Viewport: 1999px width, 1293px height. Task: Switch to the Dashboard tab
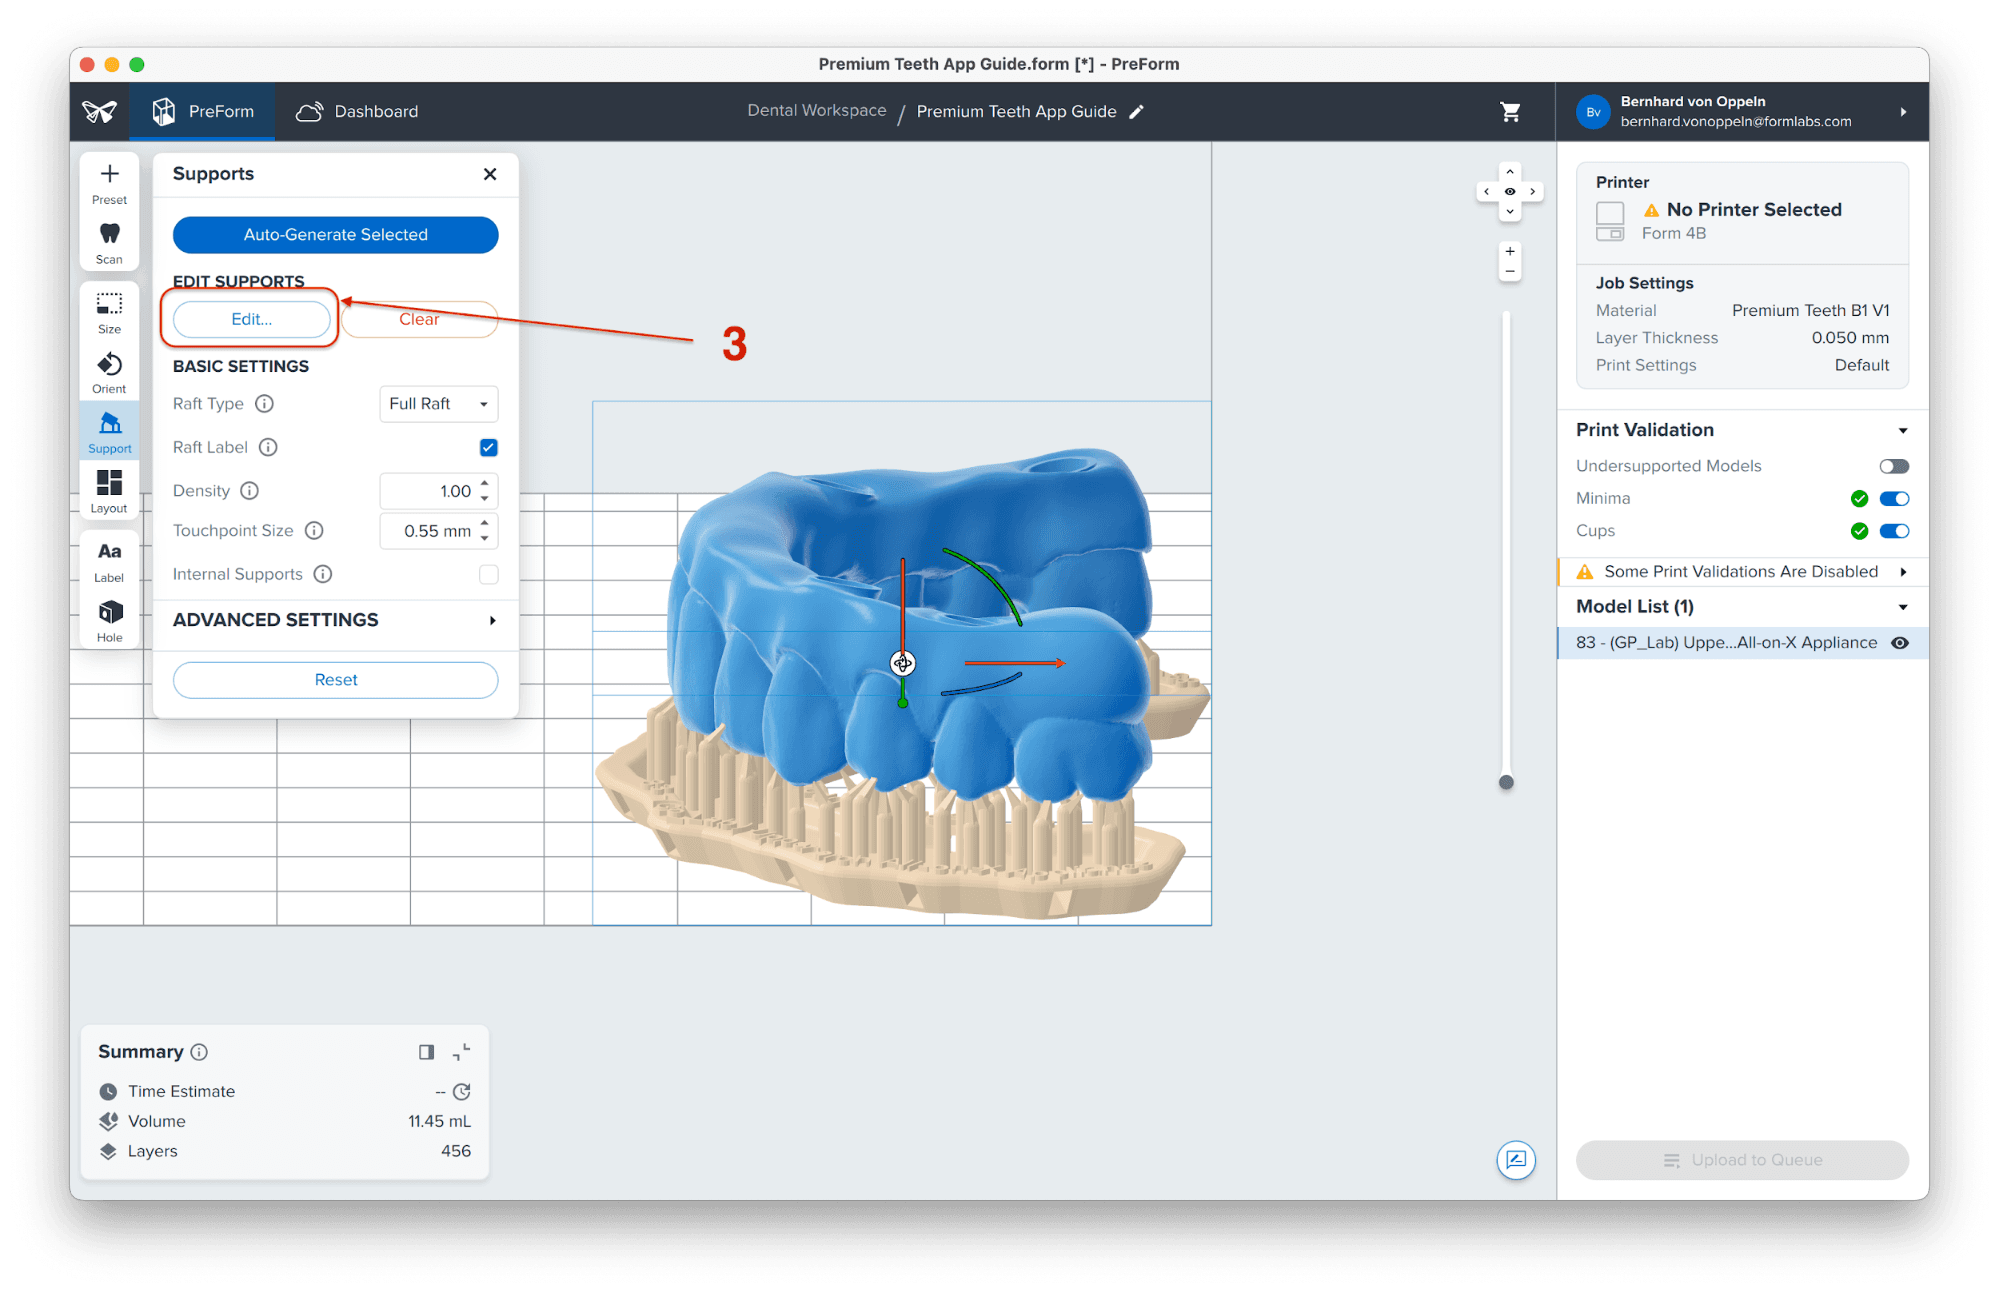click(x=357, y=112)
